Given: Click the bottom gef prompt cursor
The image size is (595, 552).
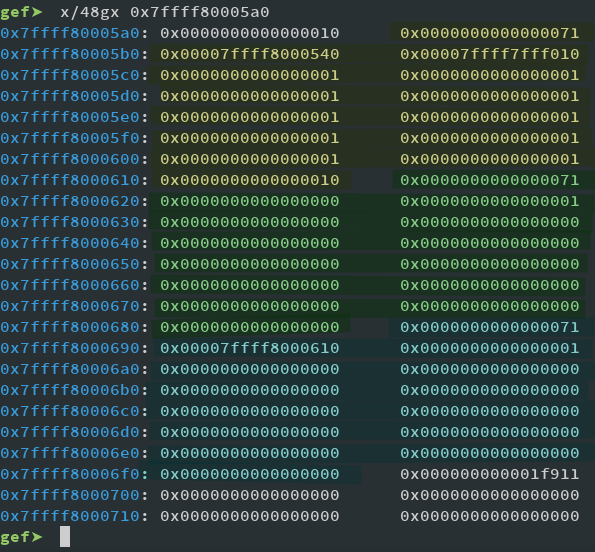Looking at the screenshot, I should point(65,536).
